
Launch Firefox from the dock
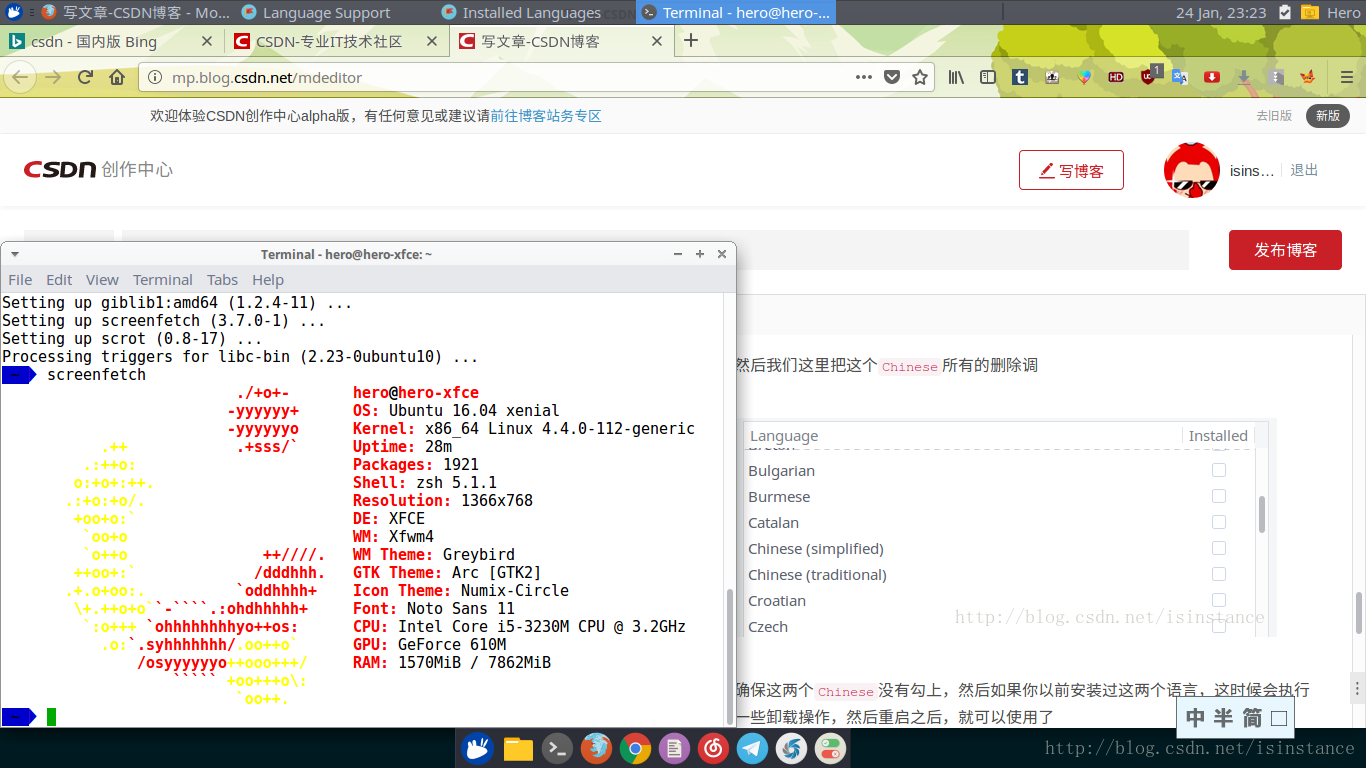(x=596, y=748)
